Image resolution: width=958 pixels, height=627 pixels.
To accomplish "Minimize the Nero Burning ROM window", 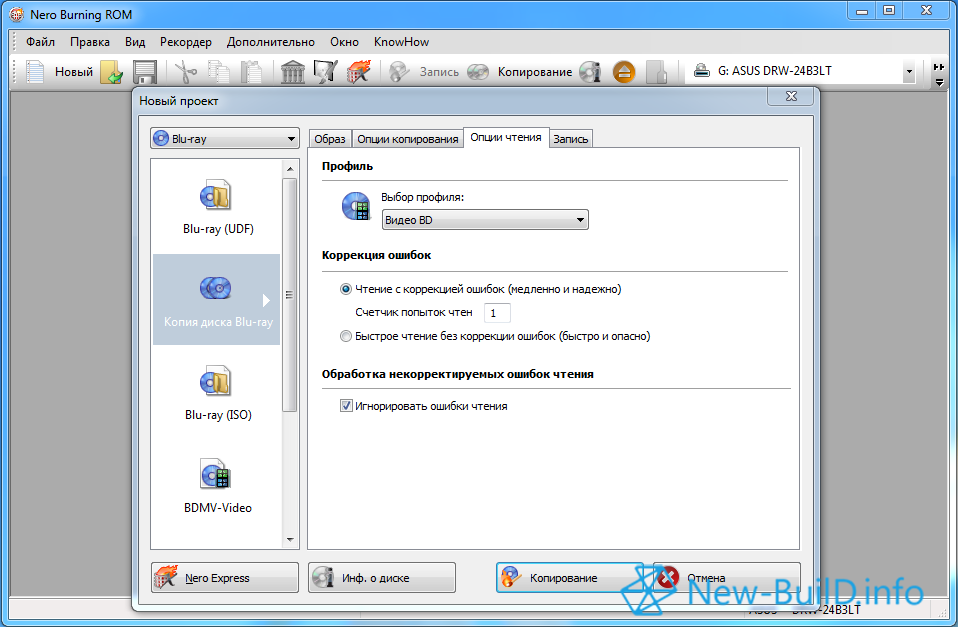I will pyautogui.click(x=862, y=10).
